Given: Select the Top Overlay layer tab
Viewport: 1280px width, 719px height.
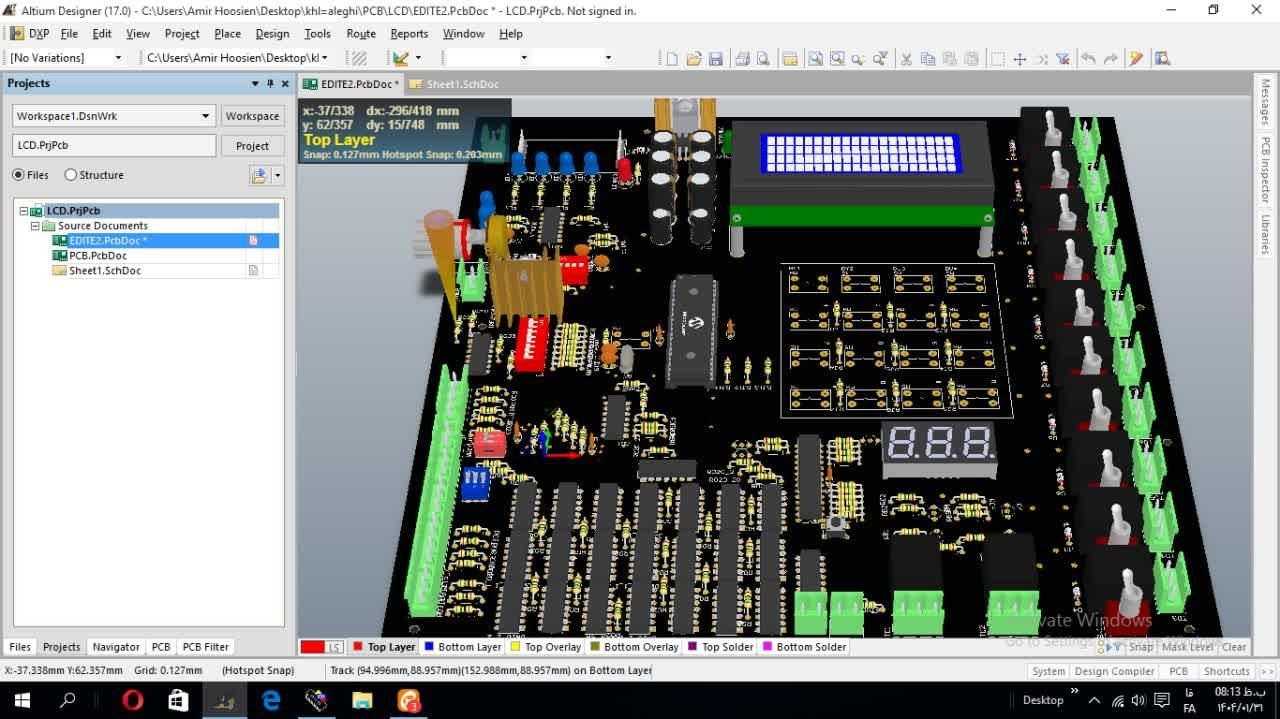Looking at the screenshot, I should (546, 647).
